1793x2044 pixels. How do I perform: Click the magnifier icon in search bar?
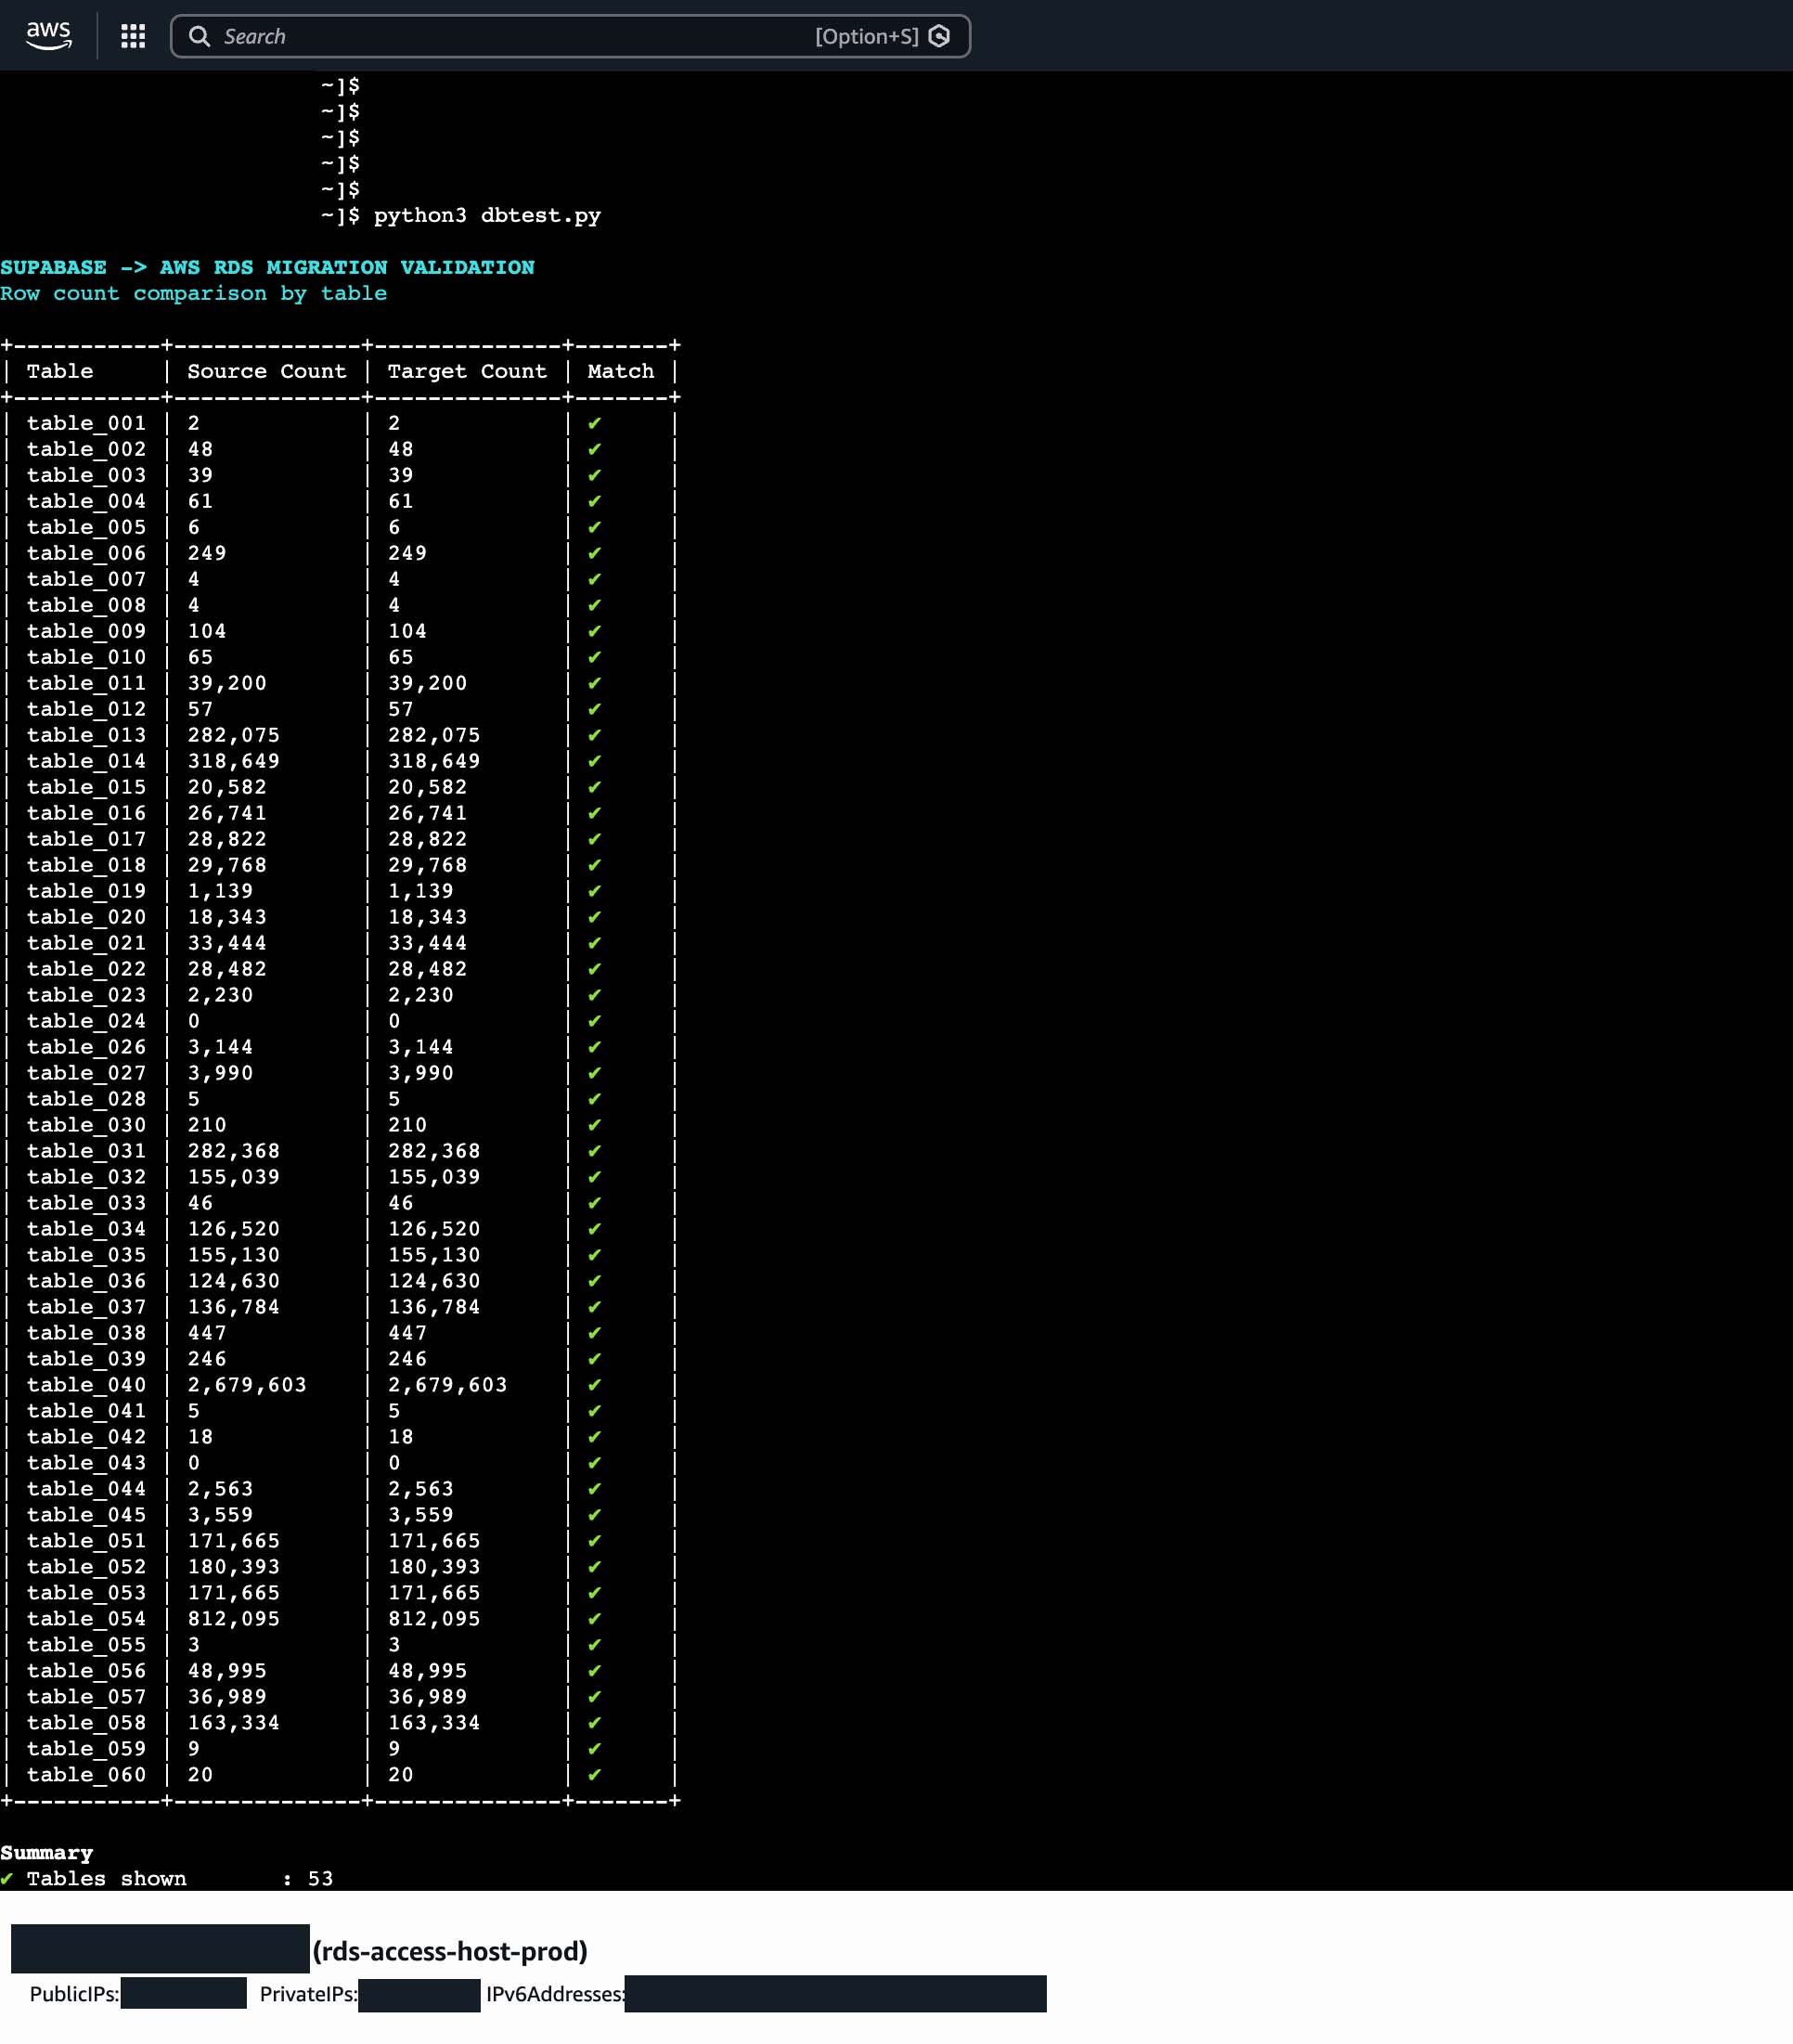pos(199,36)
